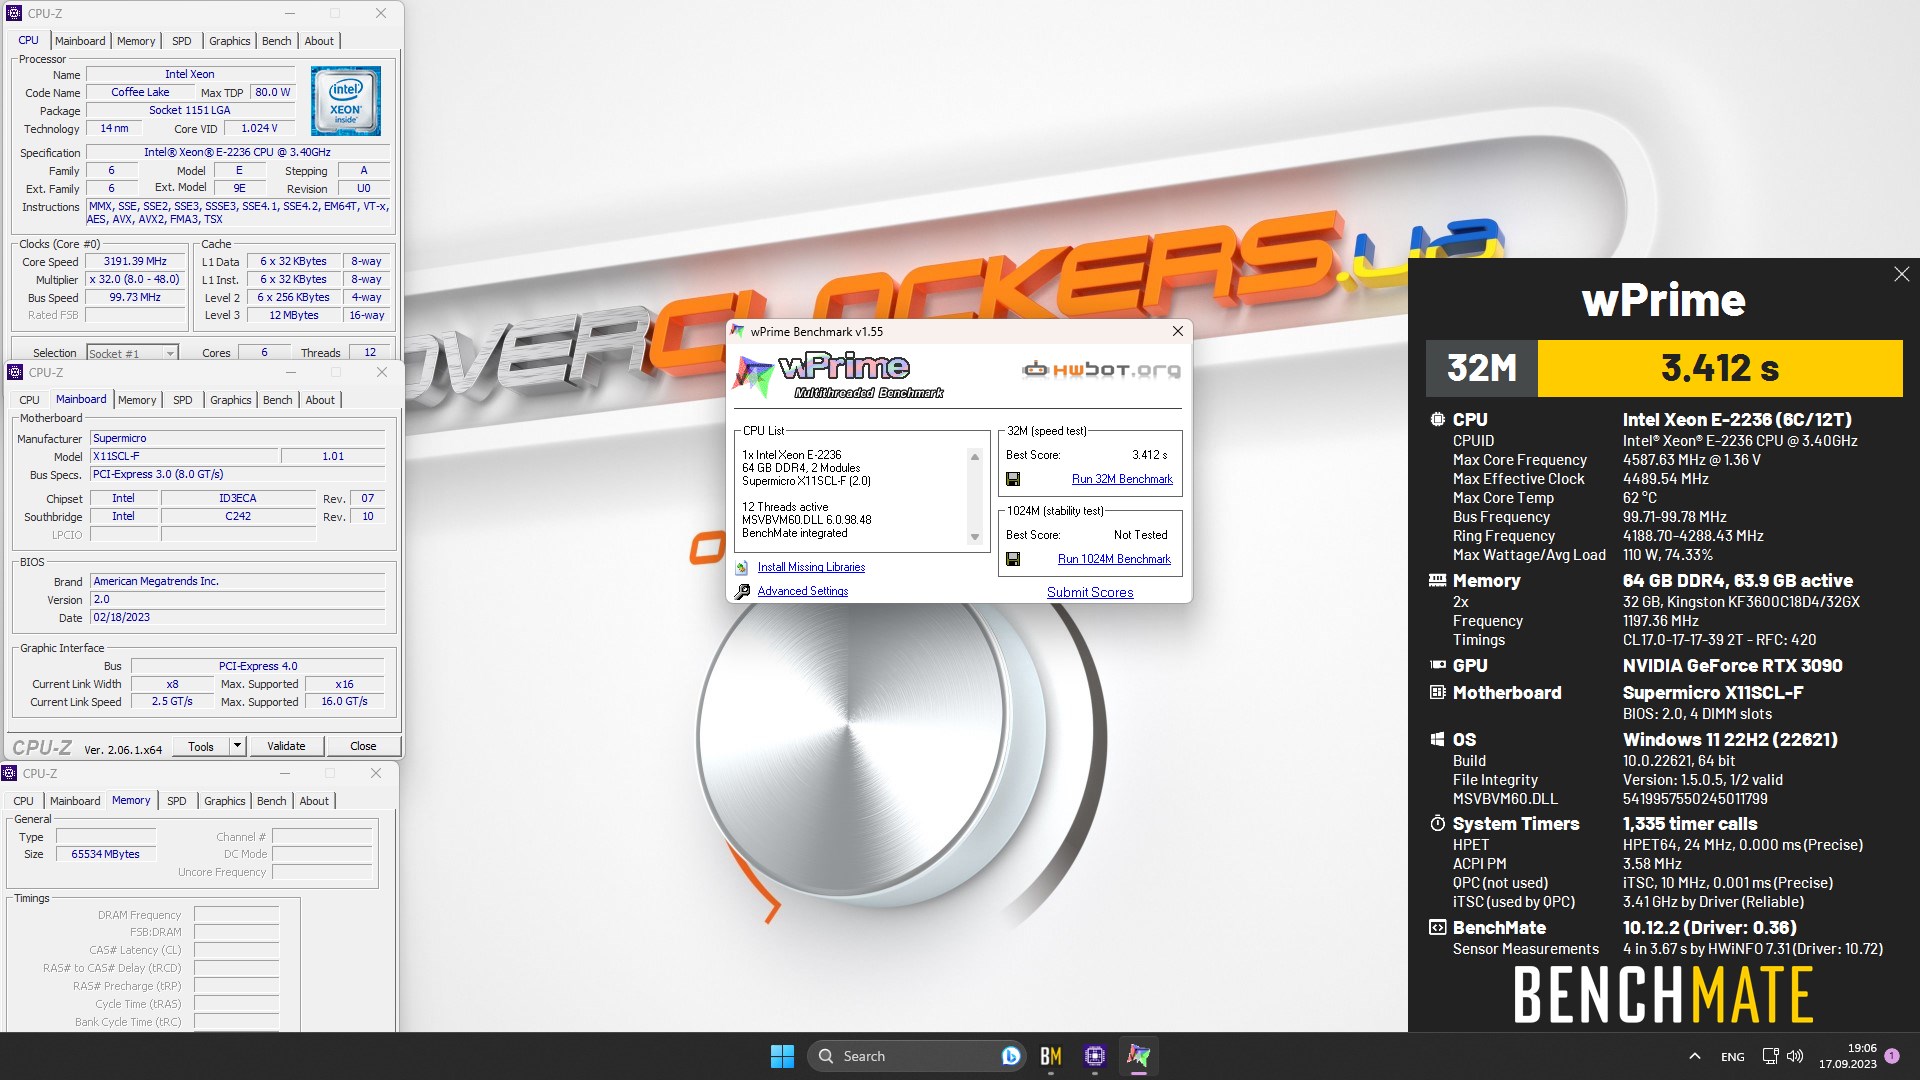Click 'NVIDIA GeForce RTX 3090' text in BenchMate
This screenshot has width=1920, height=1080.
(1732, 666)
